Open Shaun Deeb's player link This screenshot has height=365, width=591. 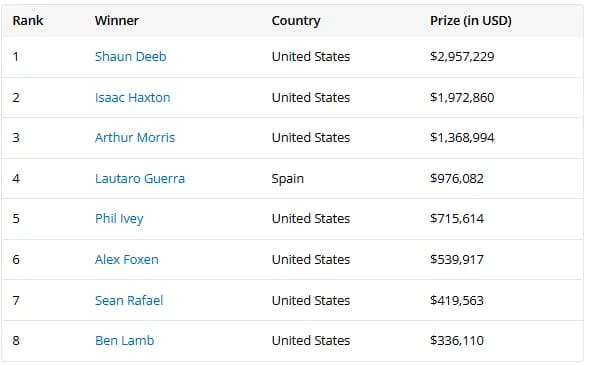tap(130, 57)
